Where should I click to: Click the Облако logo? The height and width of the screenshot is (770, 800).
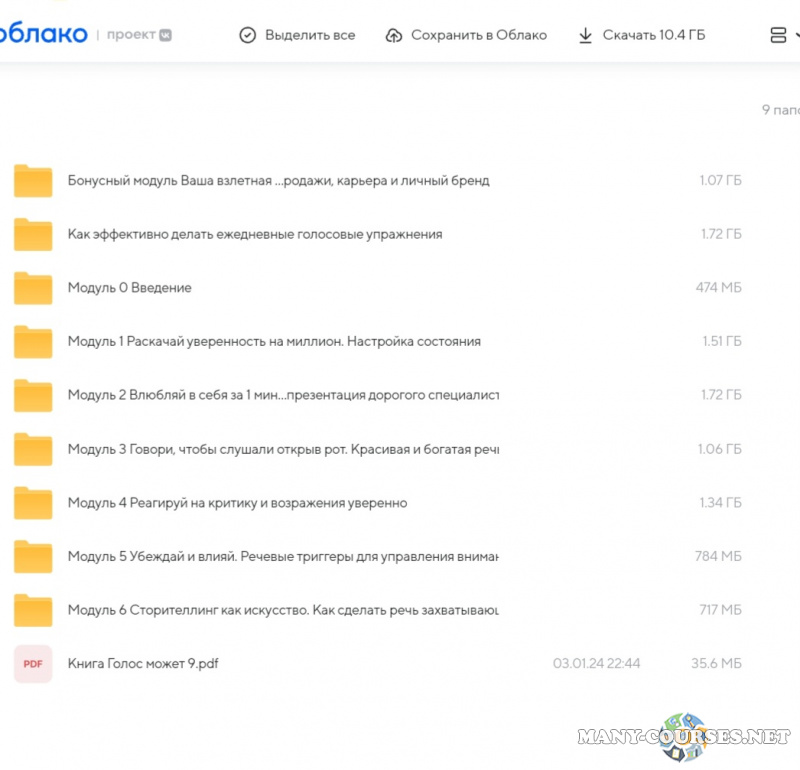(43, 34)
